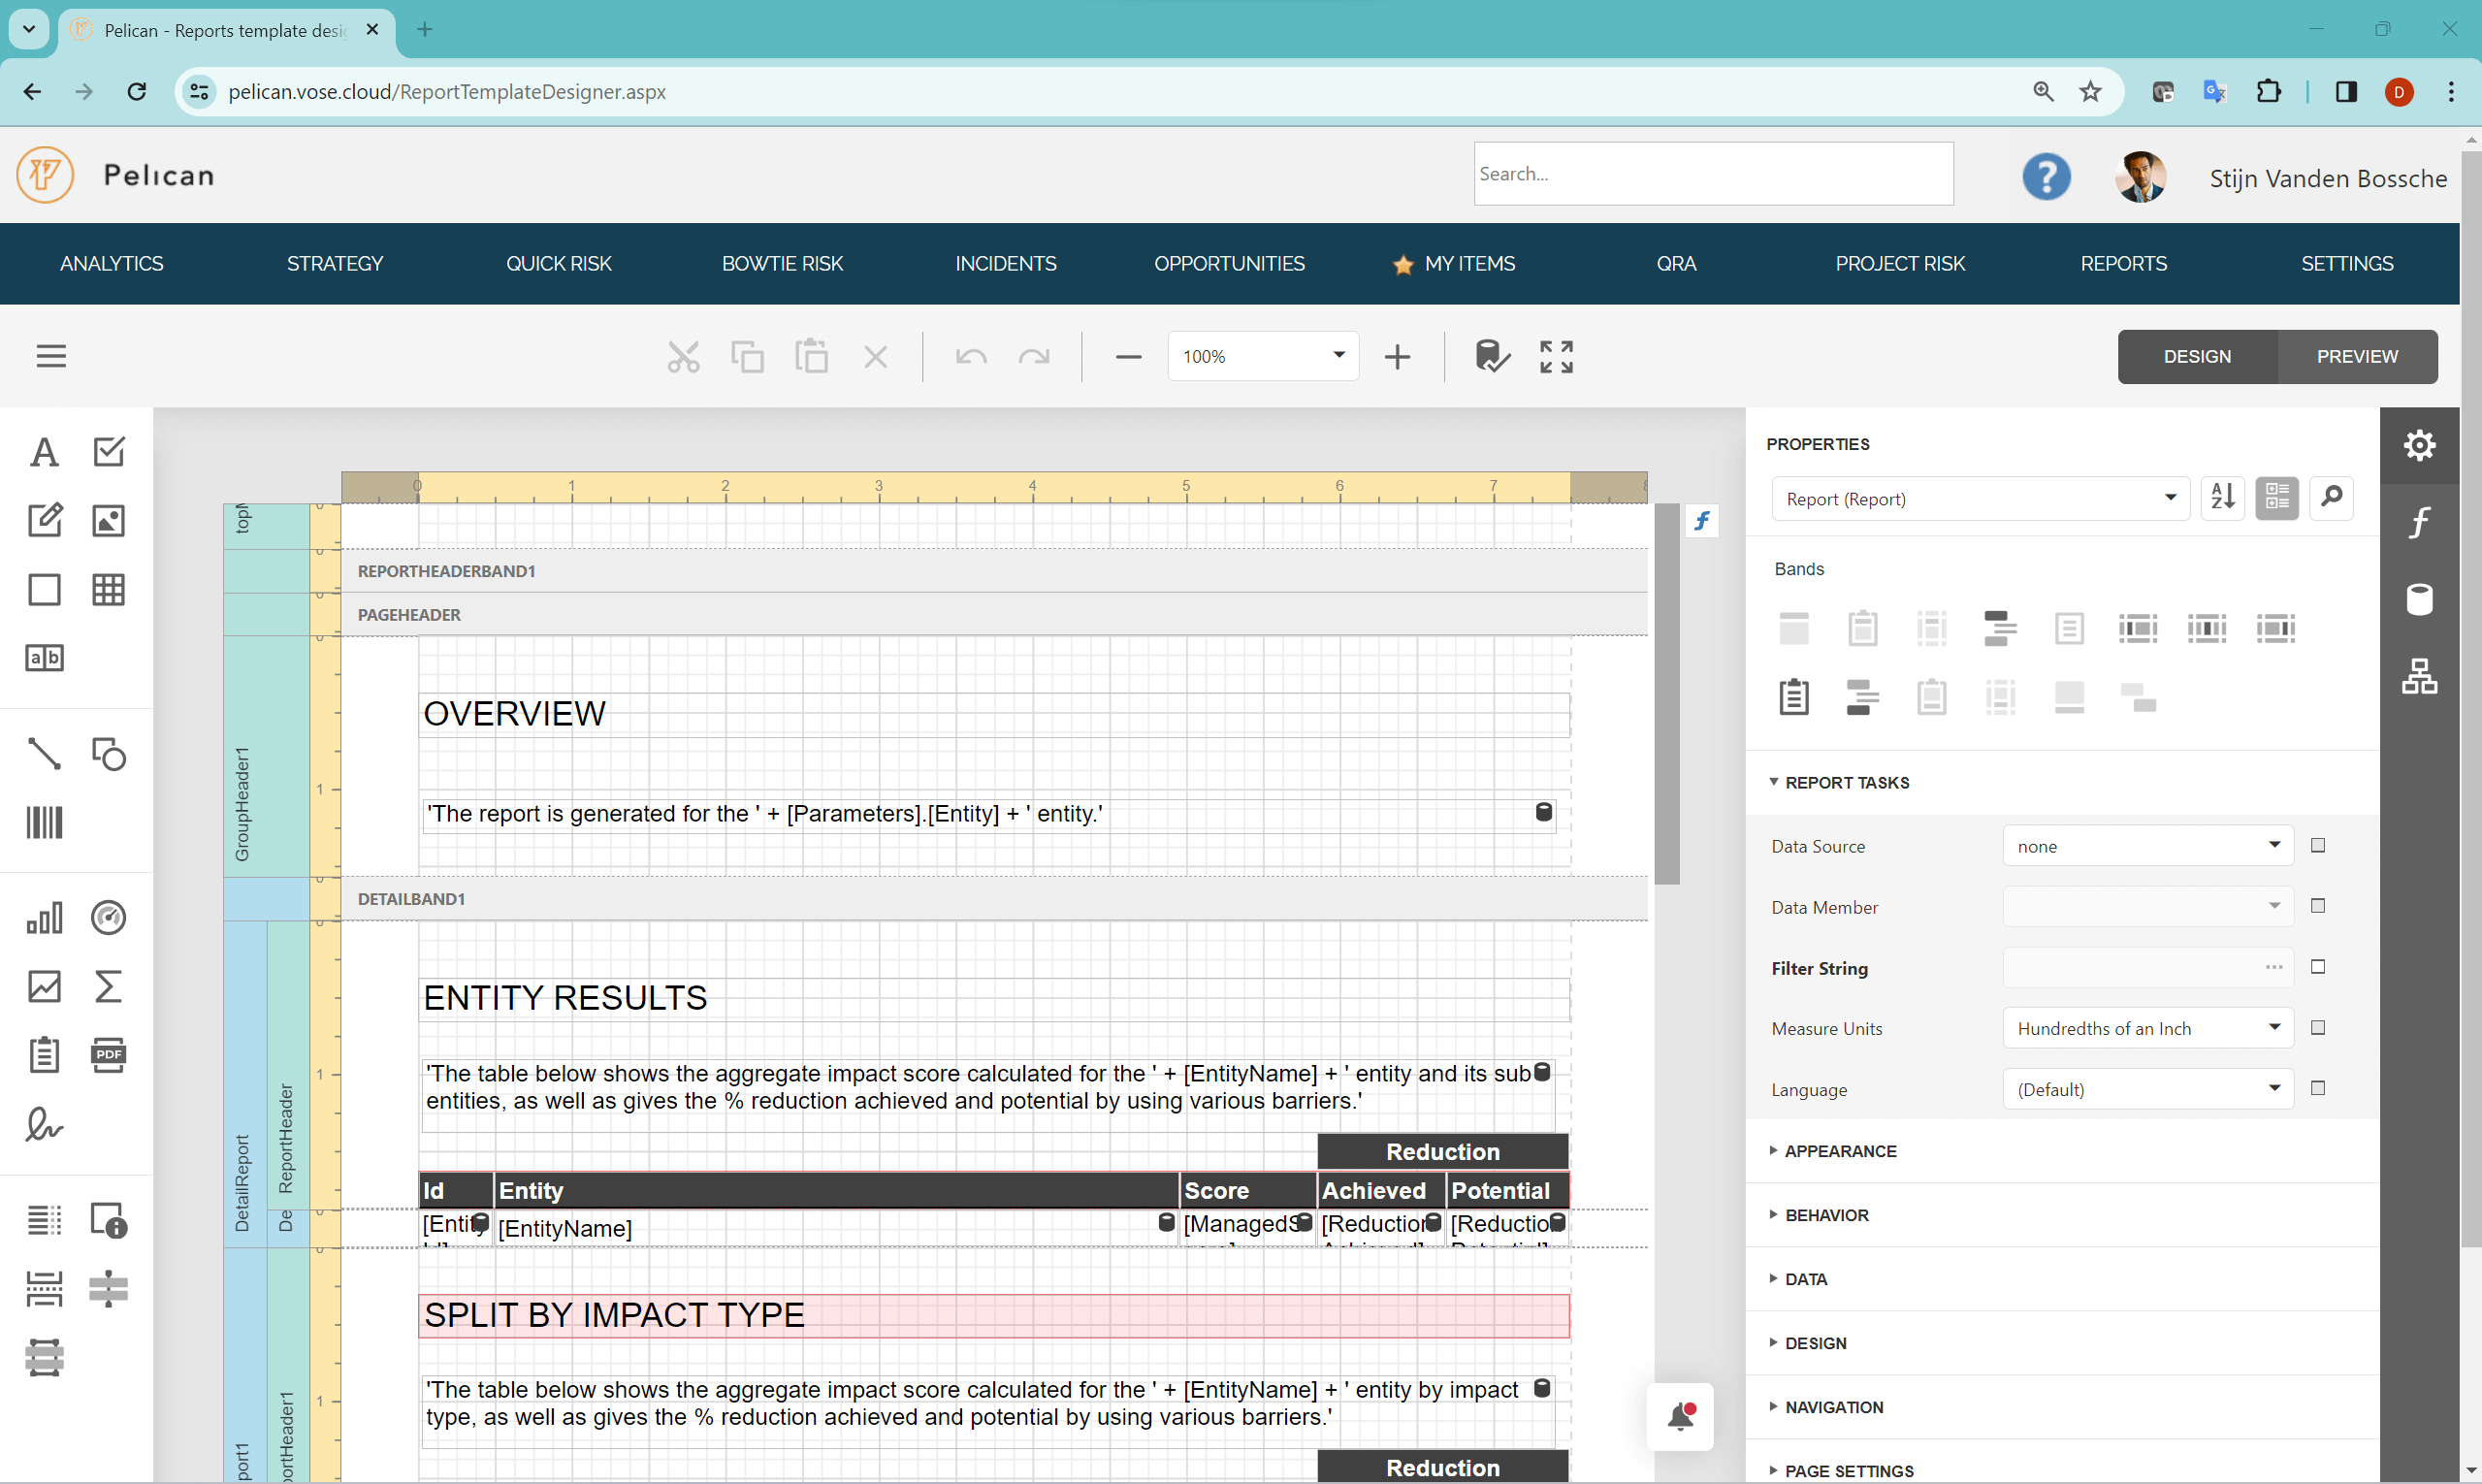Select the Text tool in the toolbox
The width and height of the screenshot is (2482, 1484).
(x=44, y=452)
